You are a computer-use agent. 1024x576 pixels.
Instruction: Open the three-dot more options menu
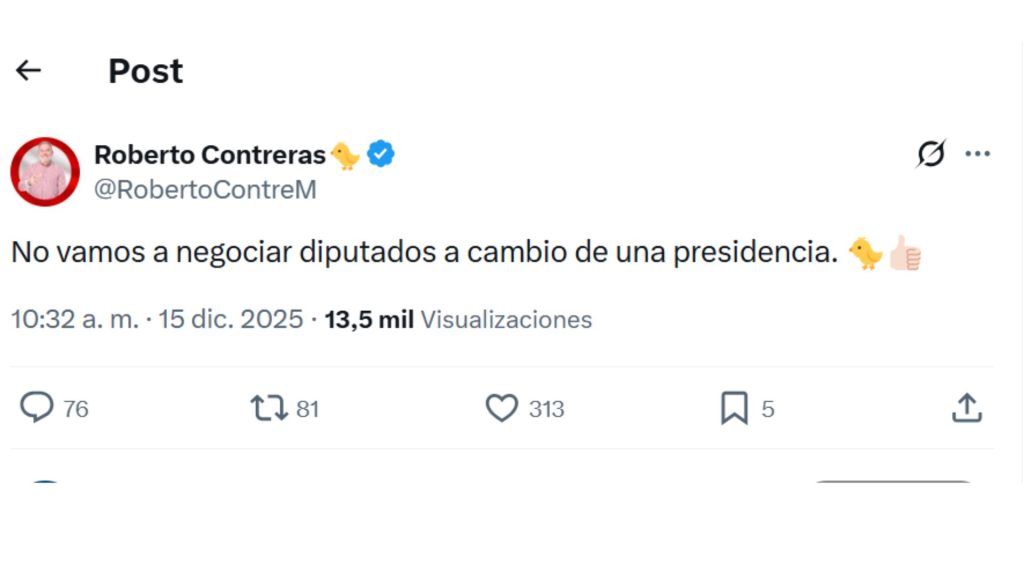click(x=978, y=153)
